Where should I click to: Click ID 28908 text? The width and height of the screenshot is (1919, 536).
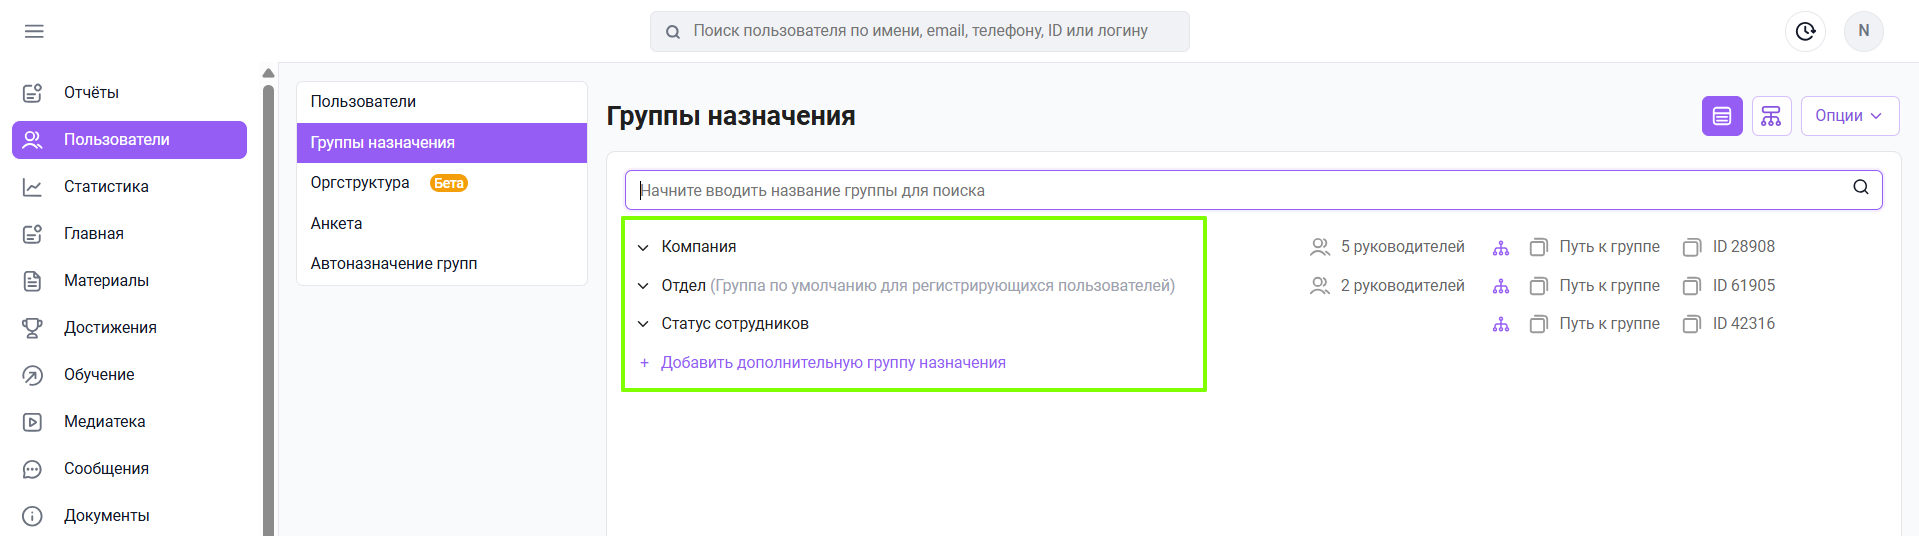point(1743,247)
